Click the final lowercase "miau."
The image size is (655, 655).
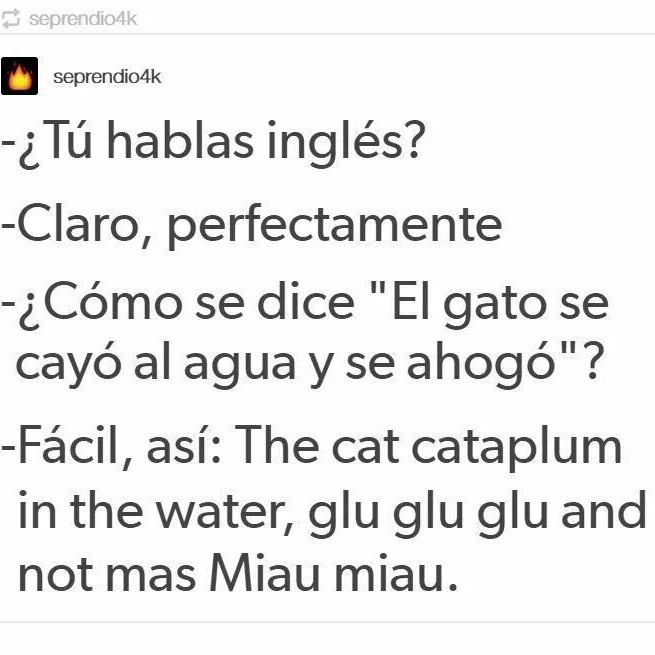[396, 573]
